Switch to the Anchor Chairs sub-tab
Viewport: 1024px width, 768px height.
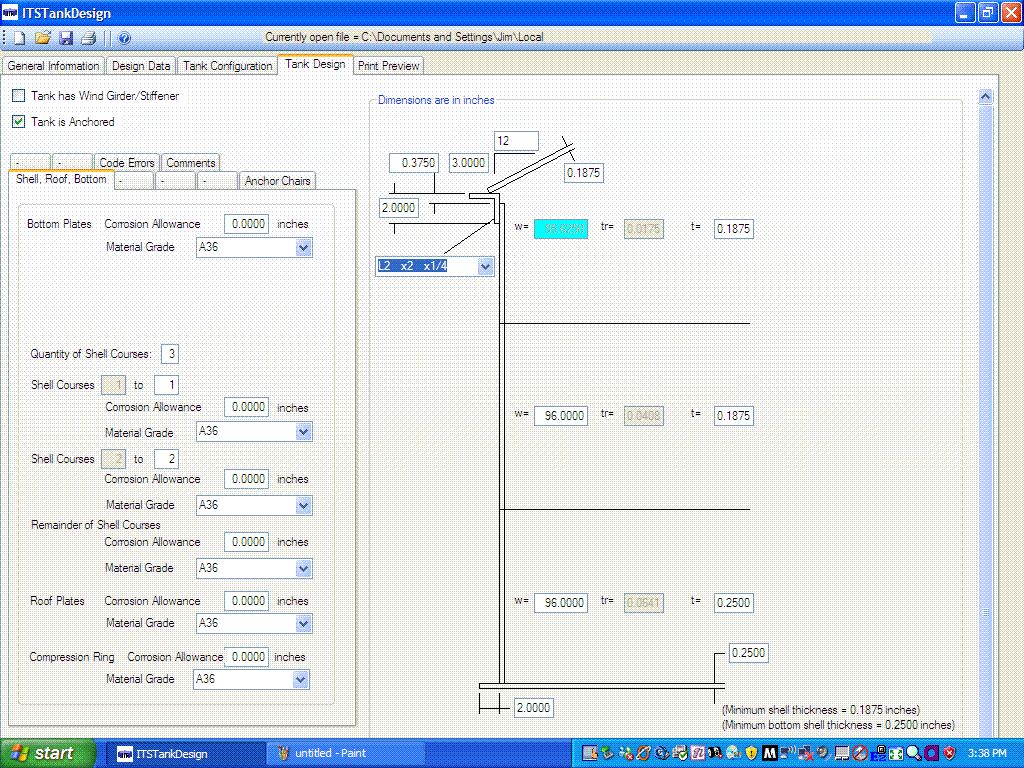278,181
